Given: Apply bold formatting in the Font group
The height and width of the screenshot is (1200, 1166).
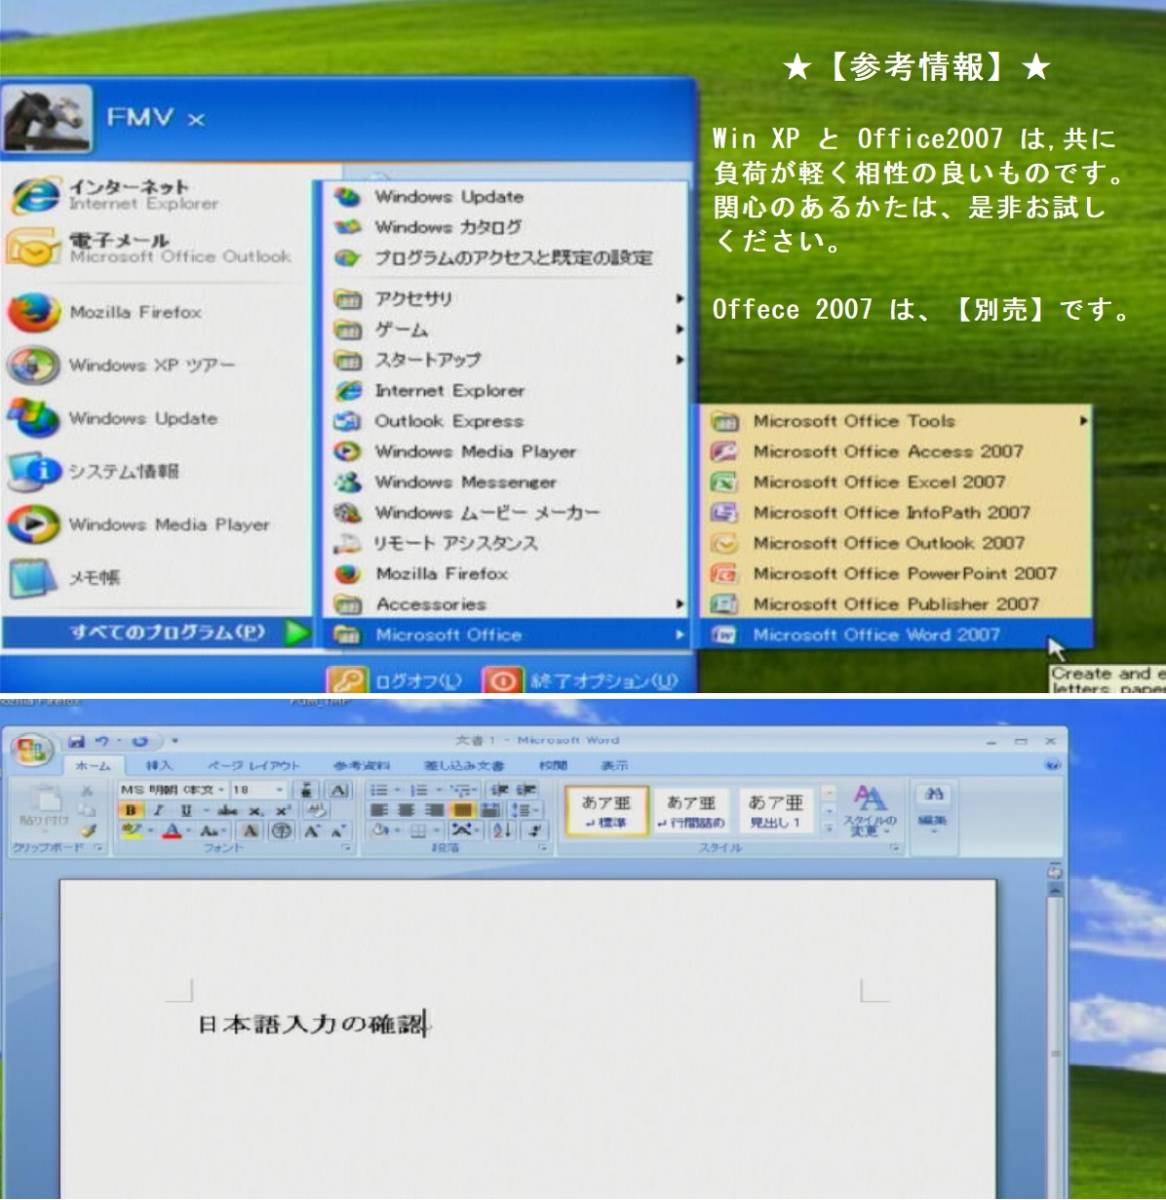Looking at the screenshot, I should point(129,809).
